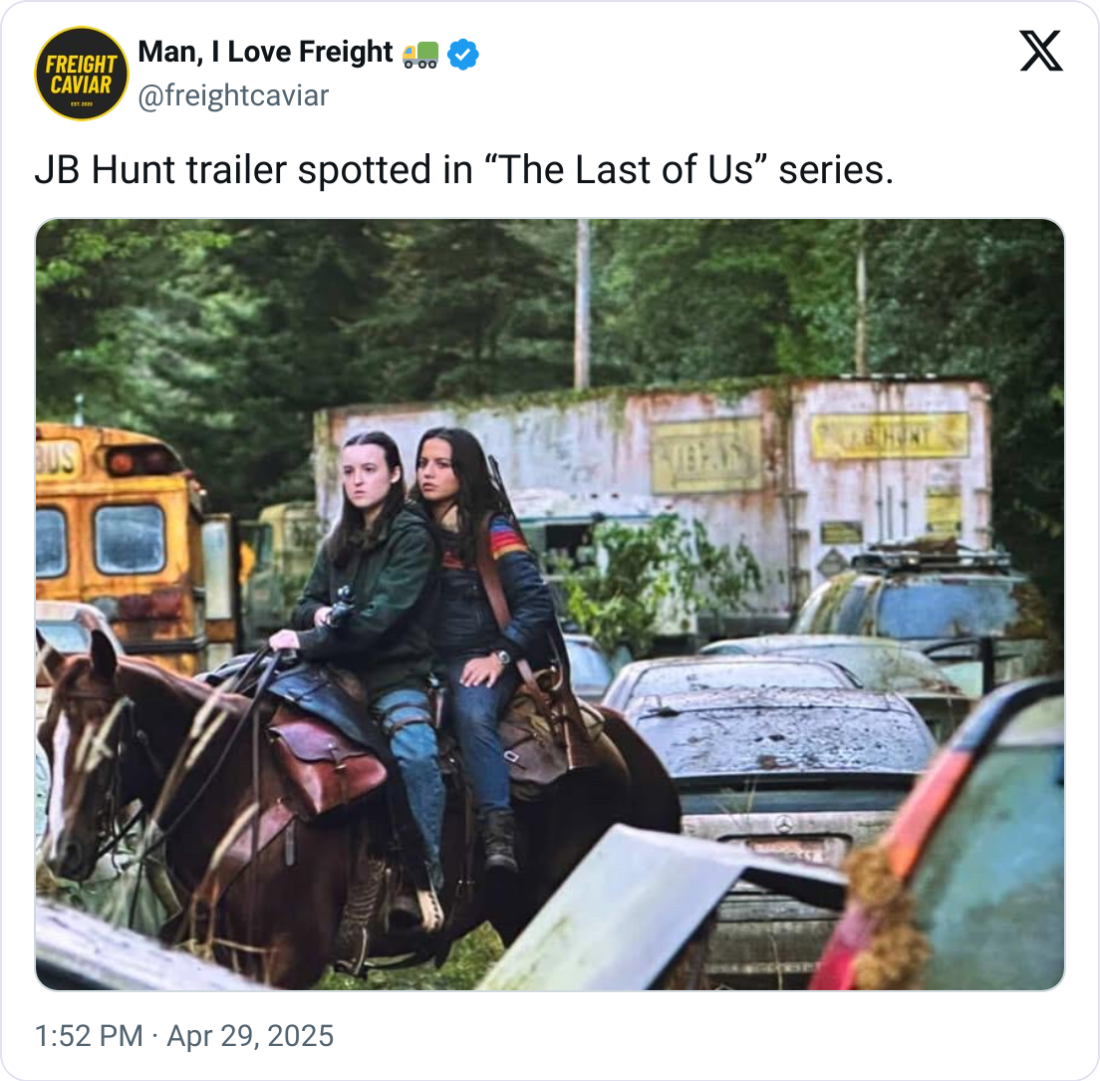This screenshot has width=1100, height=1081.
Task: Click the yellow JB HUNT sign on the trailer
Action: click(x=890, y=436)
